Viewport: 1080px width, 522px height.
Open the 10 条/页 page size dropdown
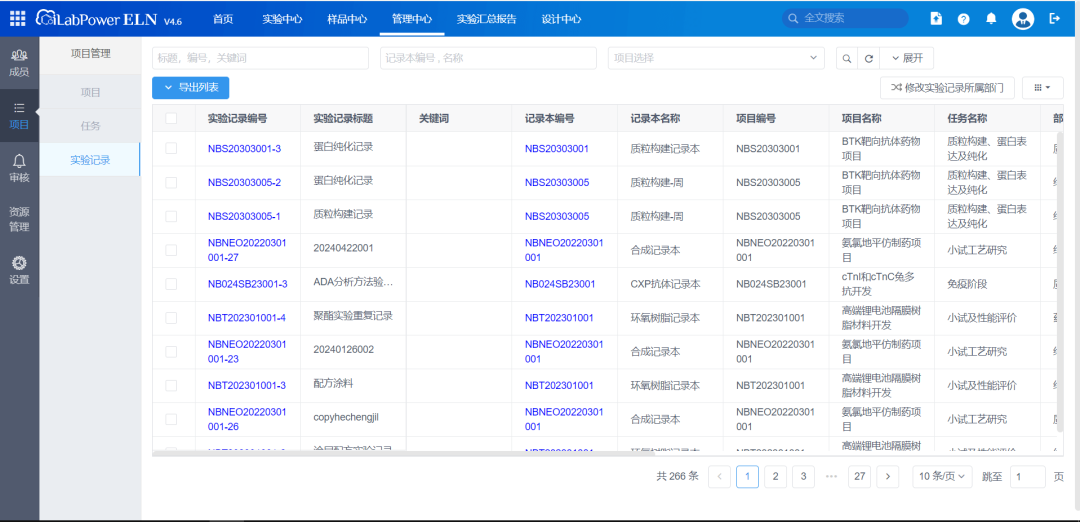point(942,476)
